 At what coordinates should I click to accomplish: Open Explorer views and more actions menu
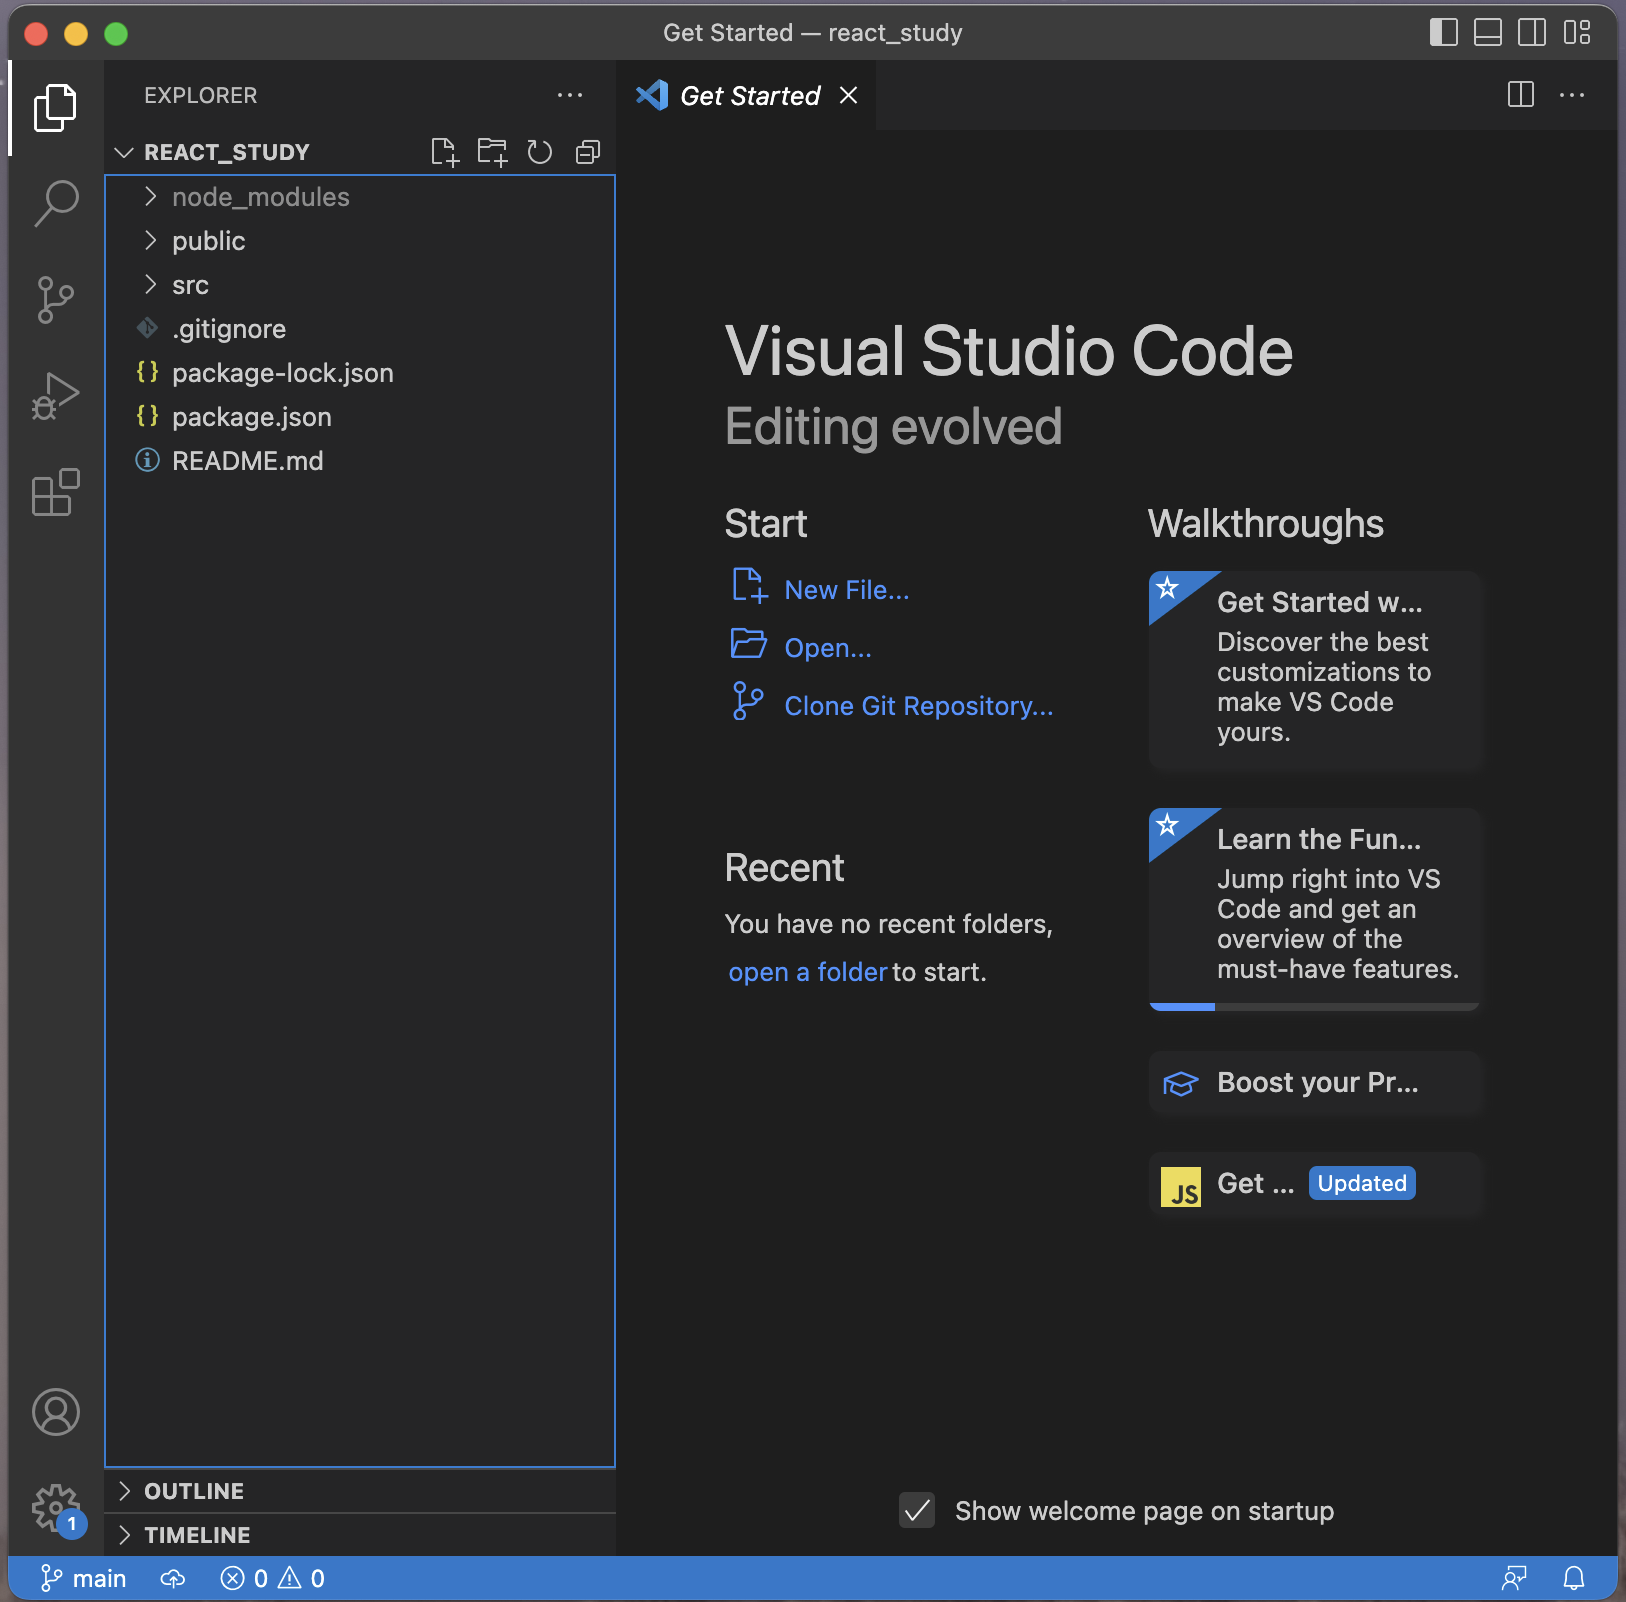coord(570,95)
